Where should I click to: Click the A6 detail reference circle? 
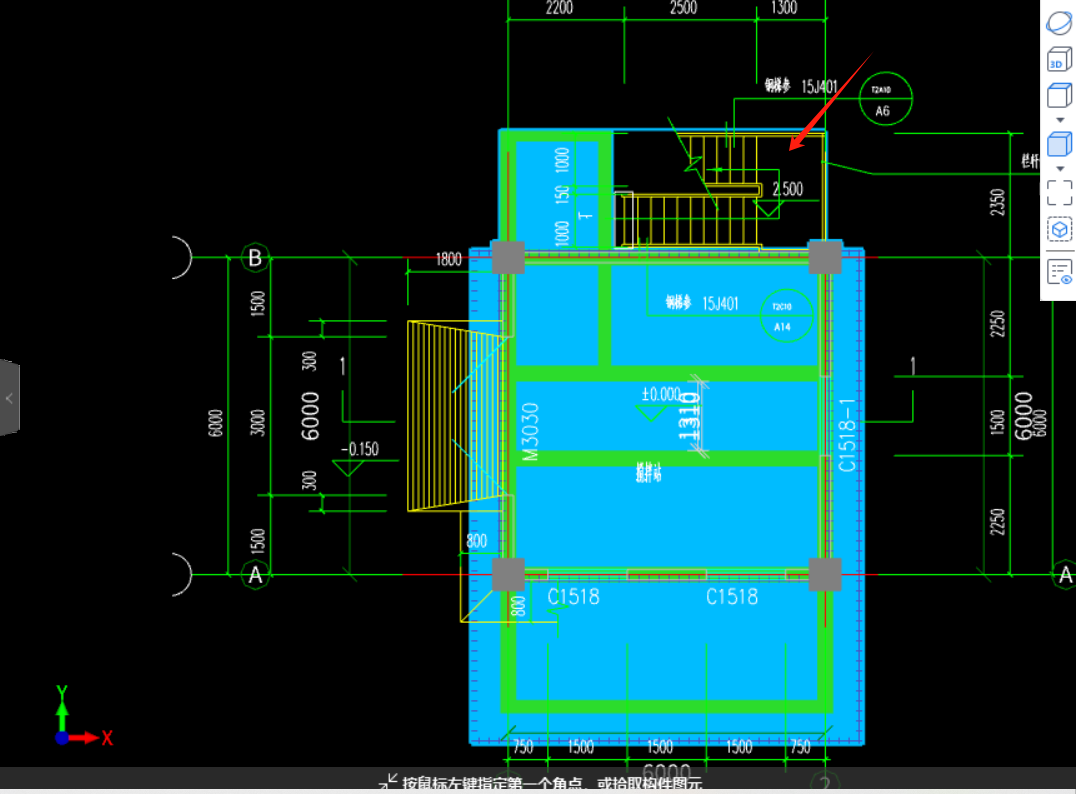click(885, 99)
